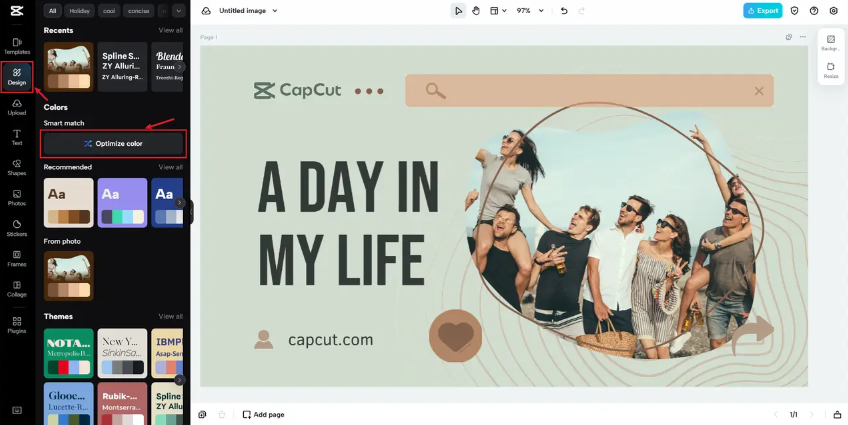This screenshot has height=425, width=848.
Task: Select the hand pan tool
Action: (476, 11)
